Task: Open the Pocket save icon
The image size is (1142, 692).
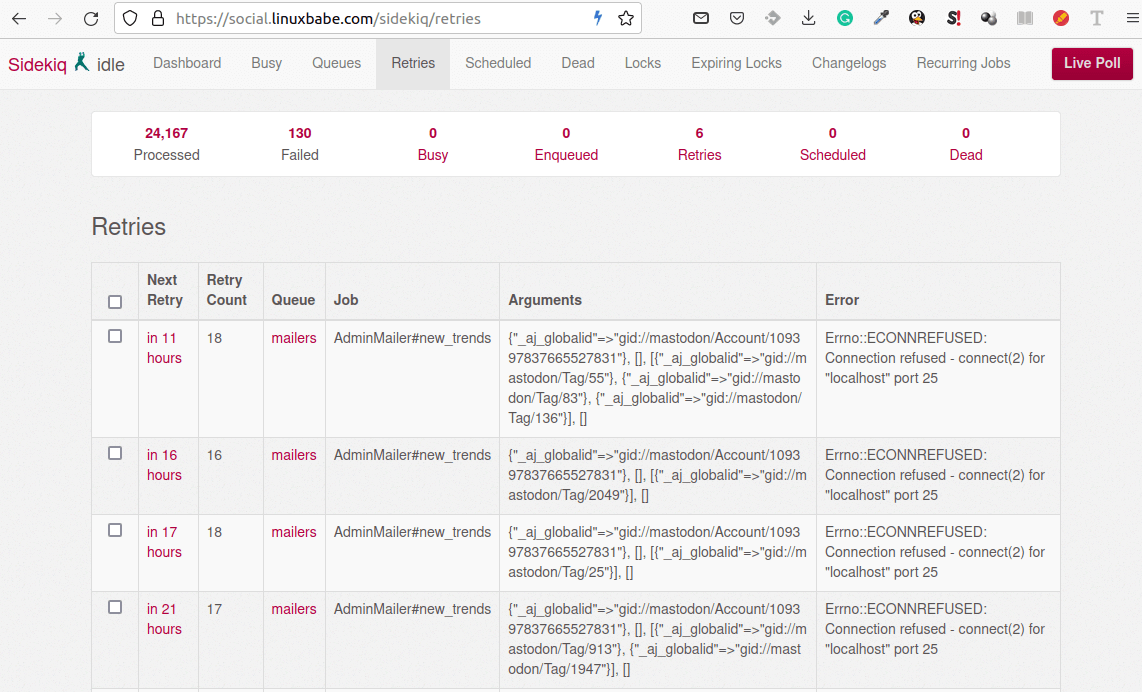Action: pyautogui.click(x=737, y=18)
